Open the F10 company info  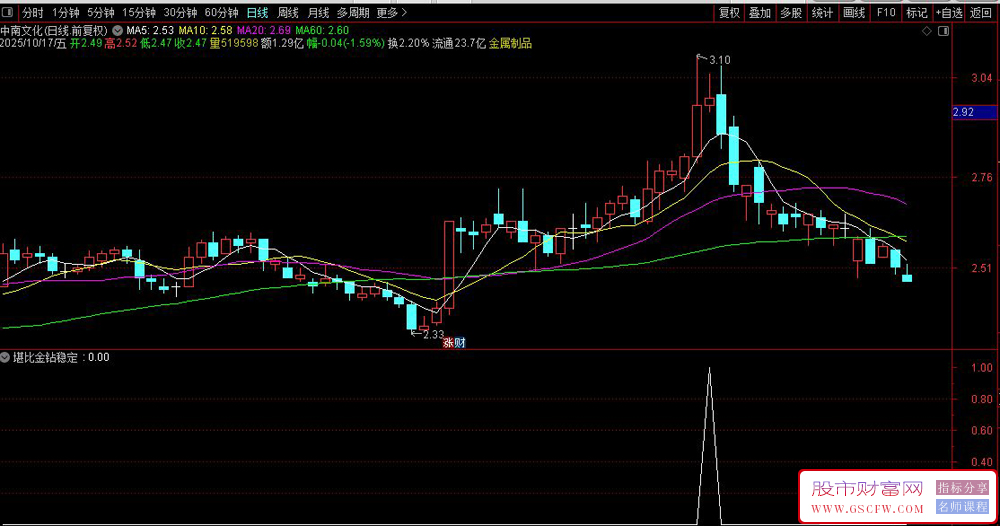886,13
